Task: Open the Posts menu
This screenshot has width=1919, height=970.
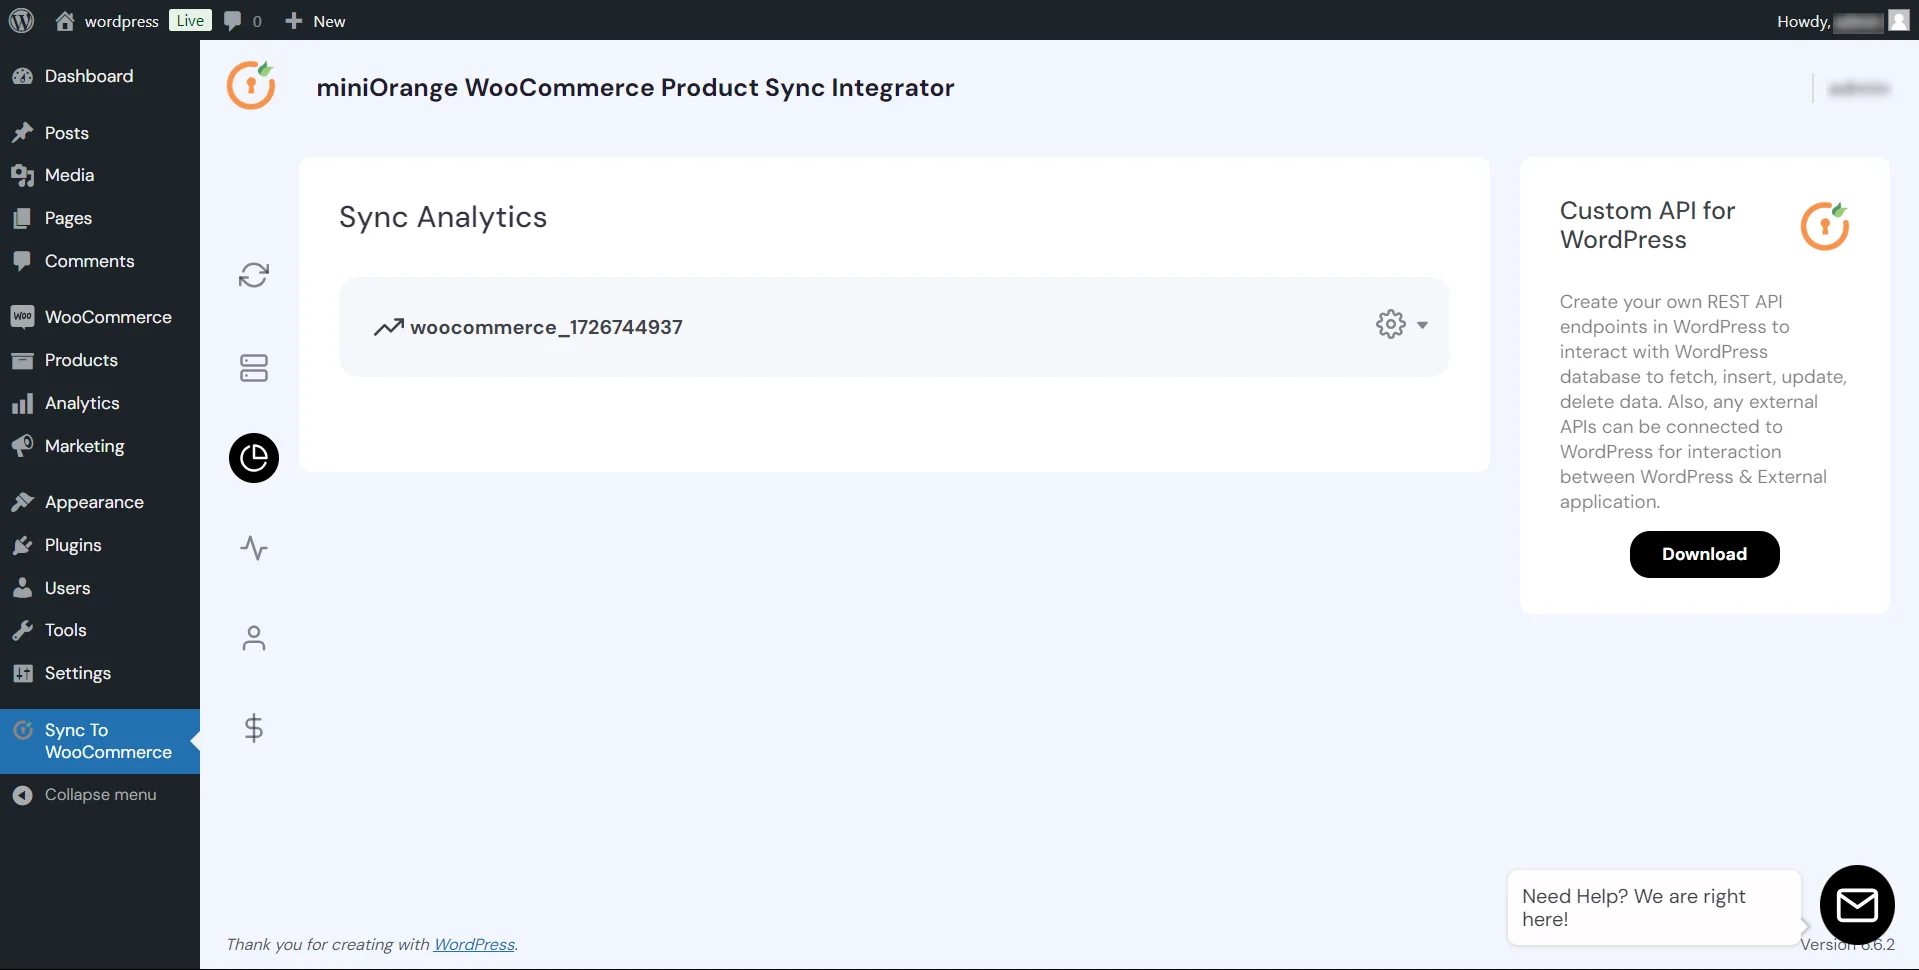Action: (x=100, y=133)
